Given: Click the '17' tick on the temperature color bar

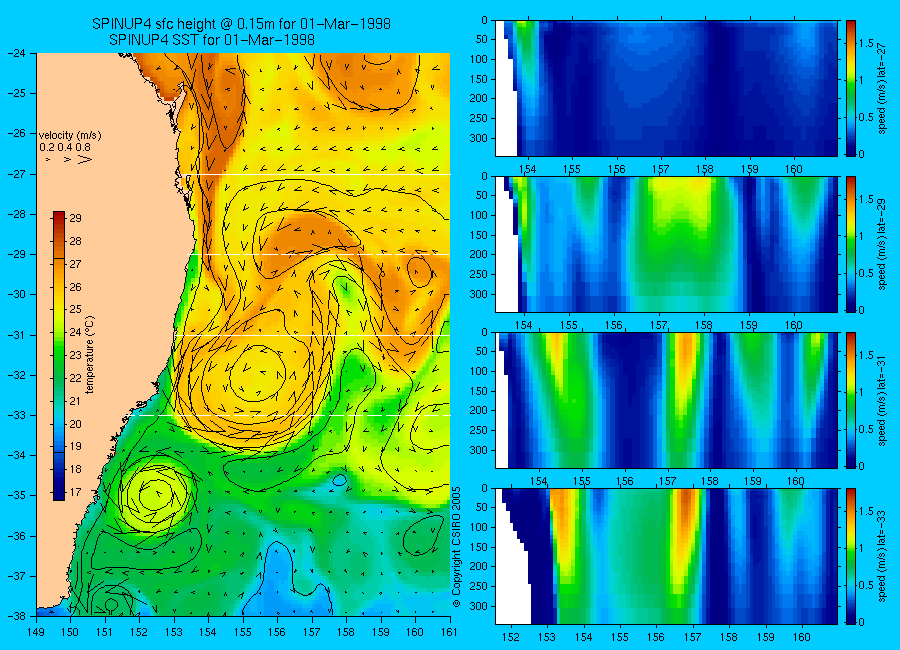Looking at the screenshot, I should point(75,492).
